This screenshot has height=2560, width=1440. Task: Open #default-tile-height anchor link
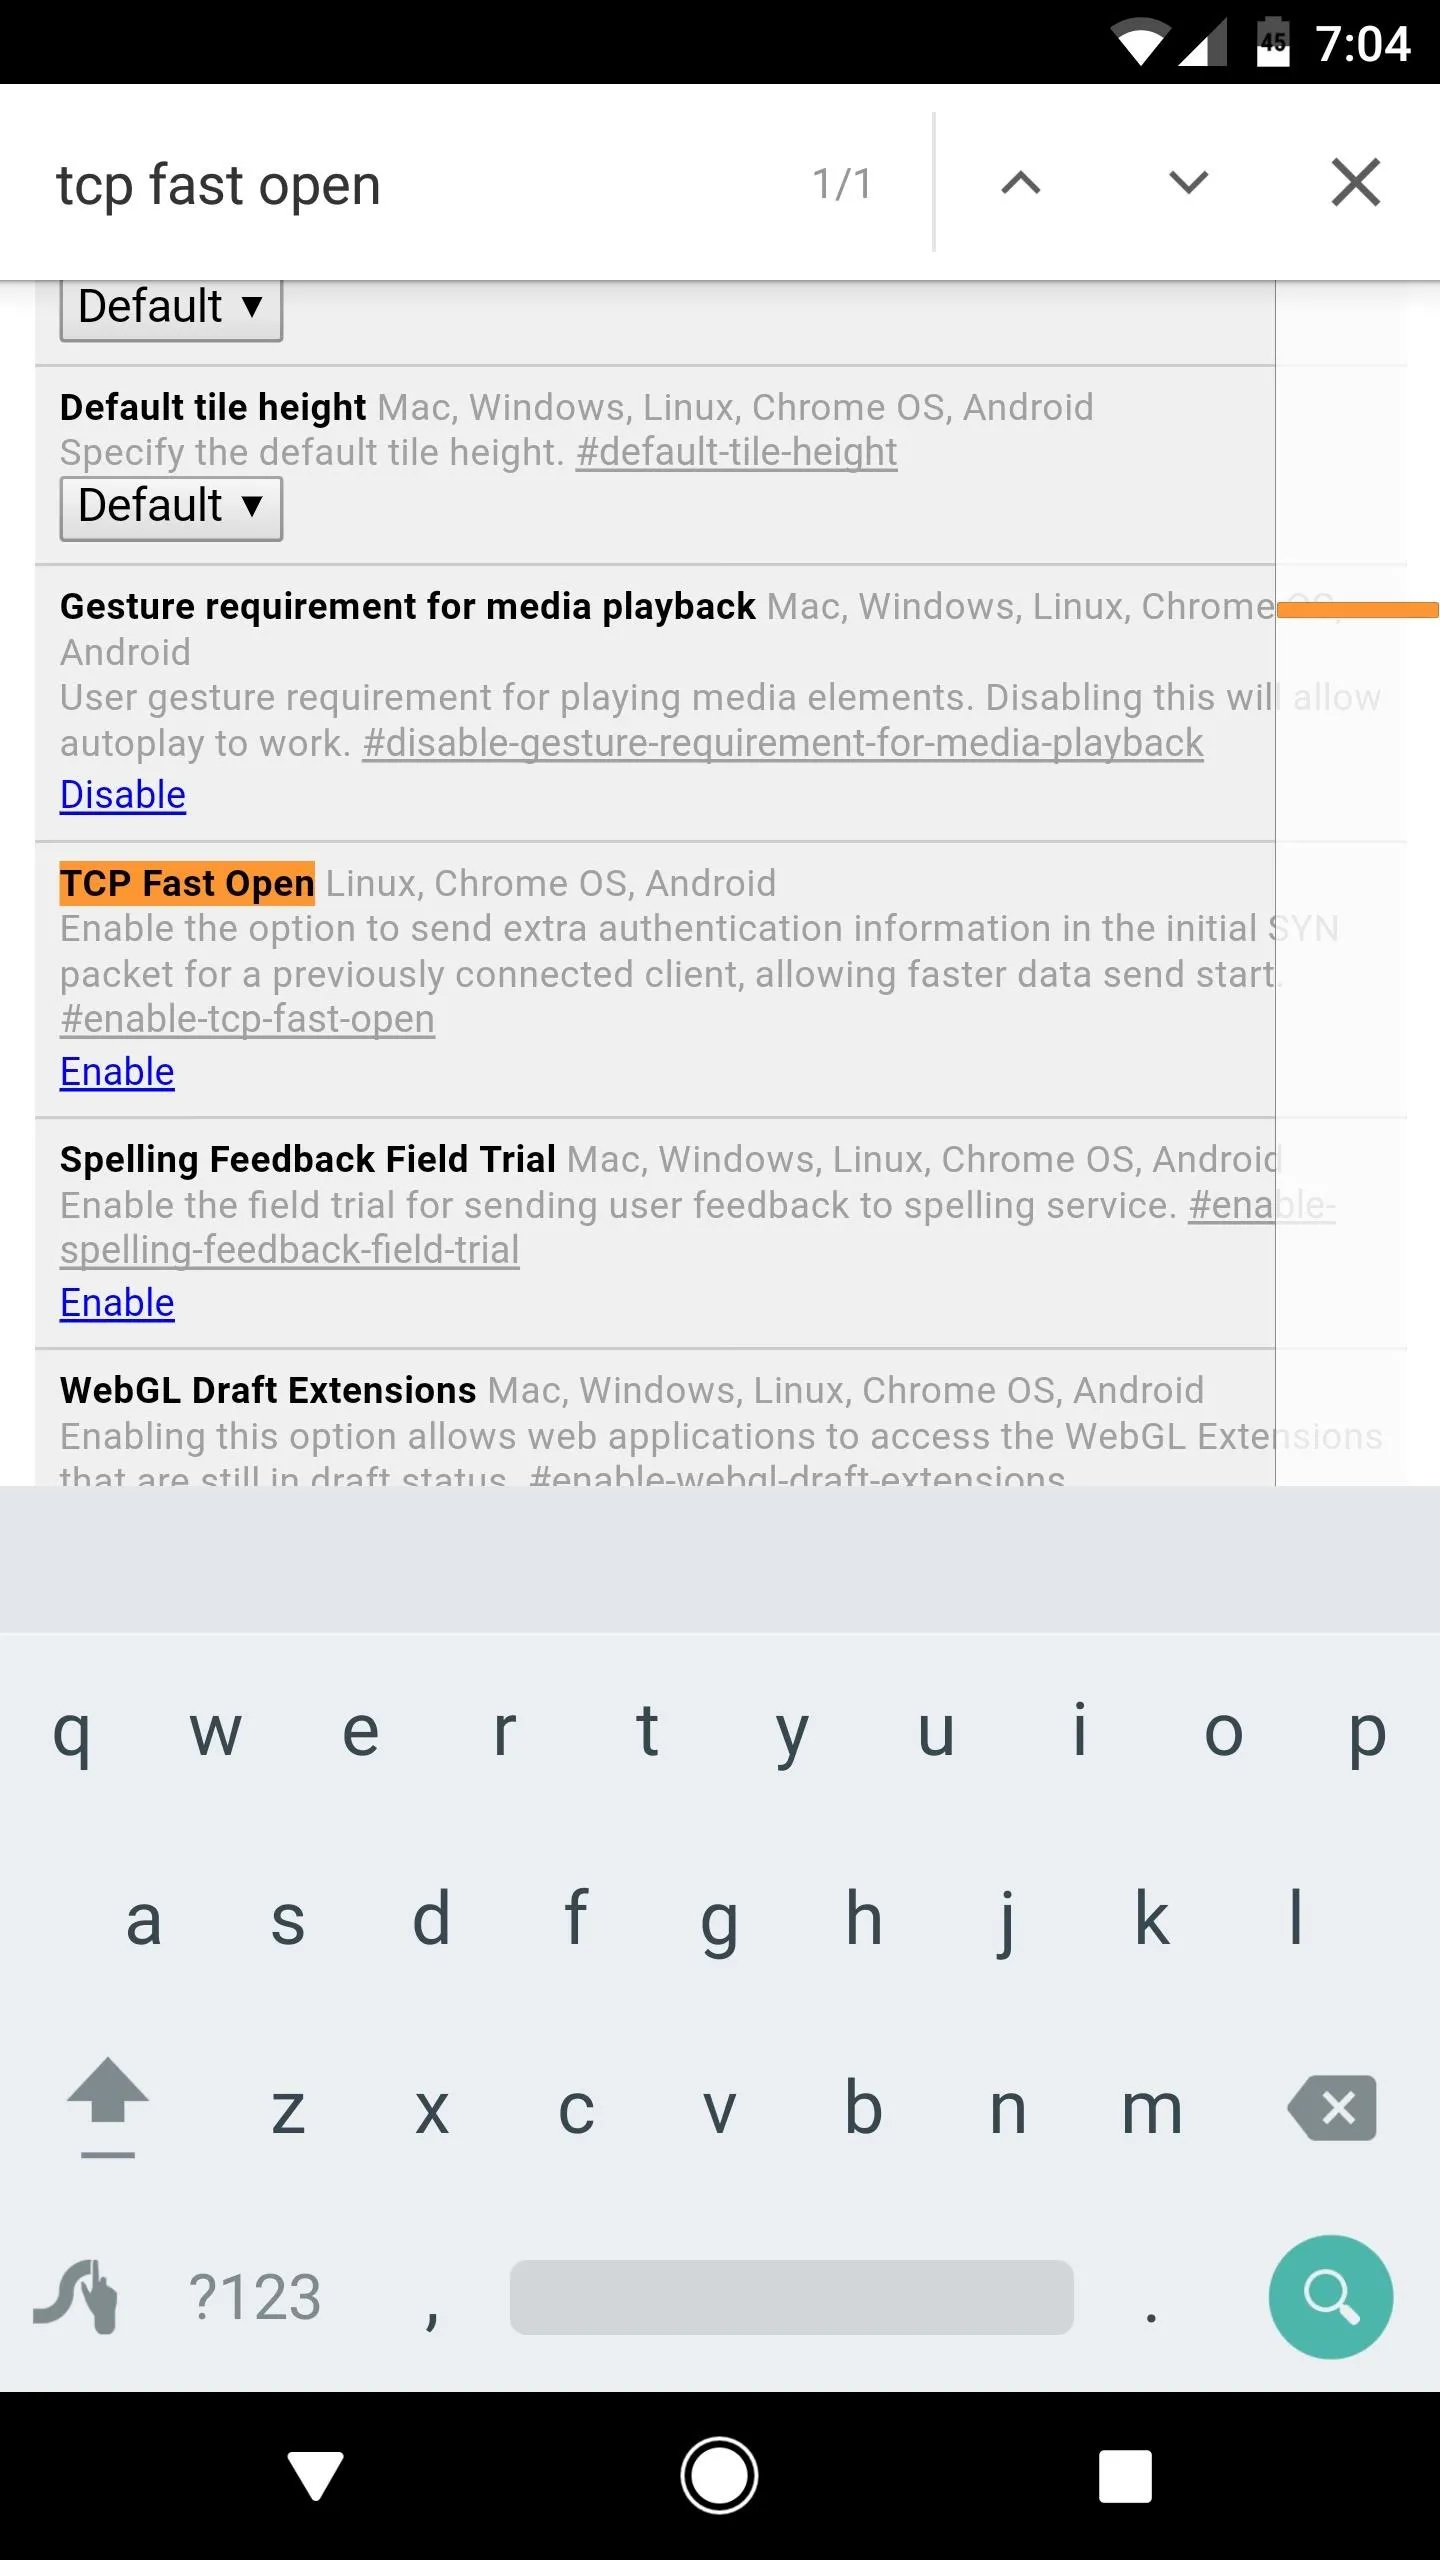[736, 452]
